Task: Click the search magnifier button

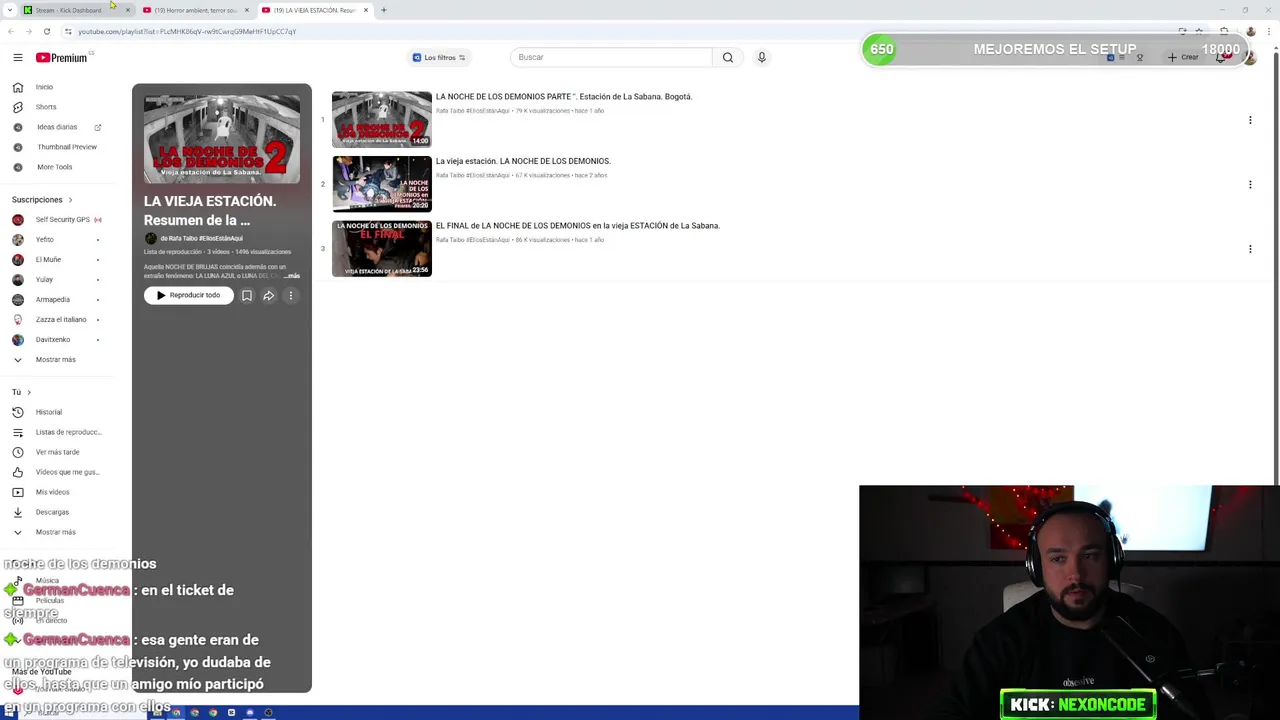Action: tap(728, 57)
